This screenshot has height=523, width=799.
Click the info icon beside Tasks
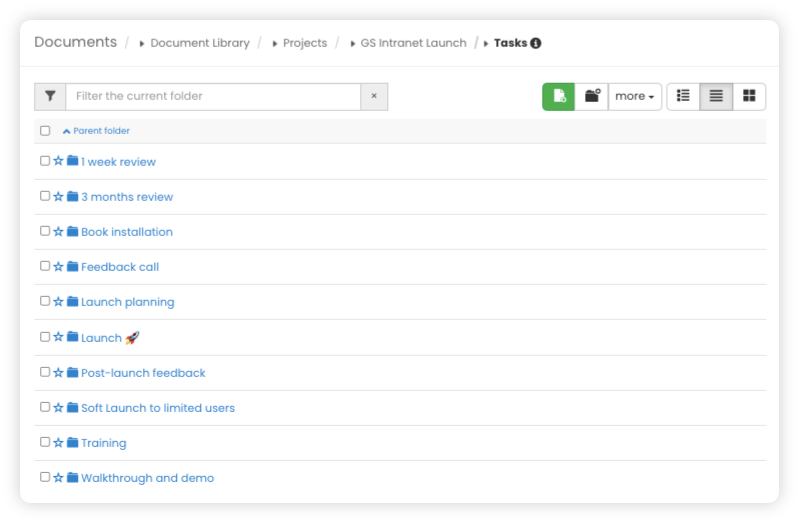click(x=536, y=43)
